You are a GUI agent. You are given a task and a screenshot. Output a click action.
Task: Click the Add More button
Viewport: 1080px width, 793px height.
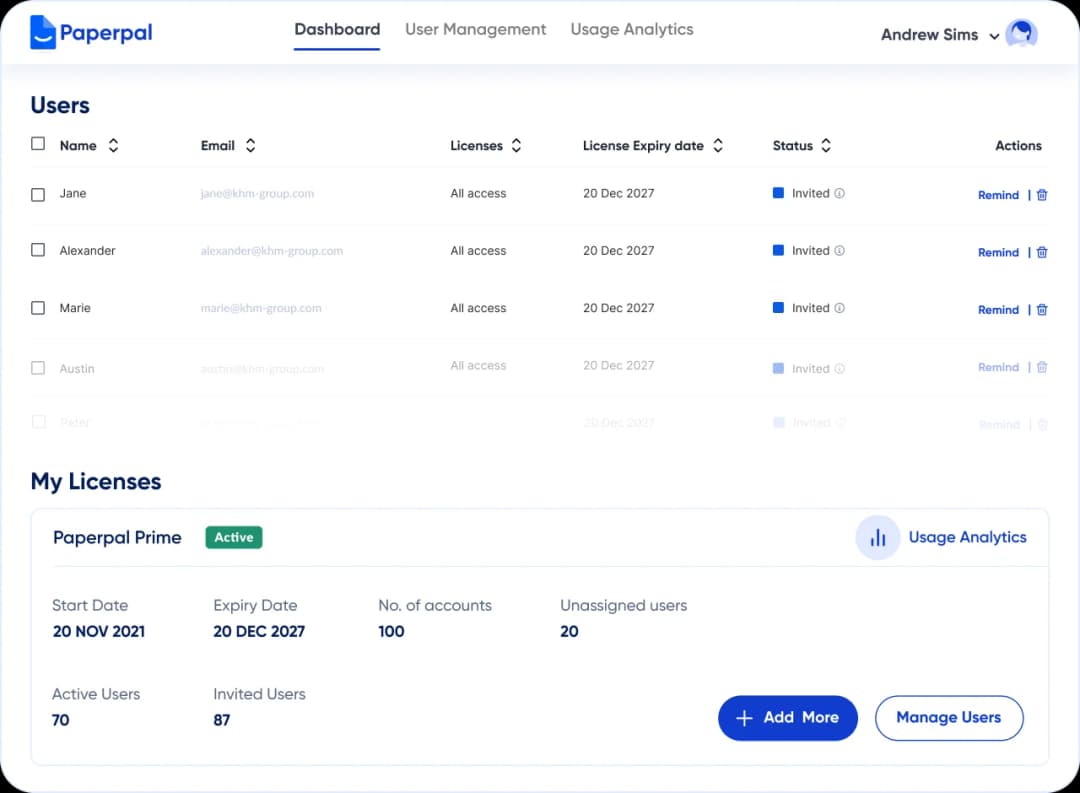tap(788, 718)
